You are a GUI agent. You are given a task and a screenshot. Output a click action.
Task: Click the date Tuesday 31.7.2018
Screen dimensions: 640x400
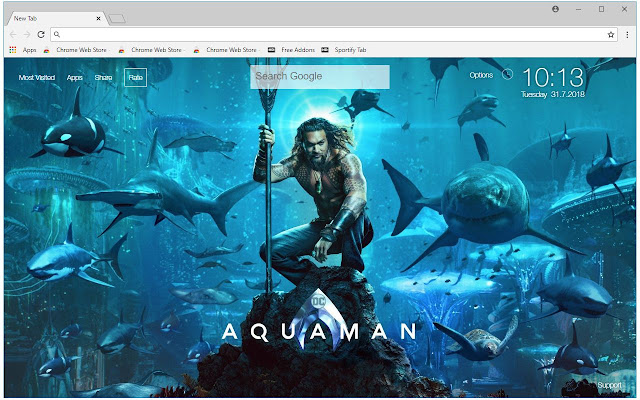[x=553, y=94]
